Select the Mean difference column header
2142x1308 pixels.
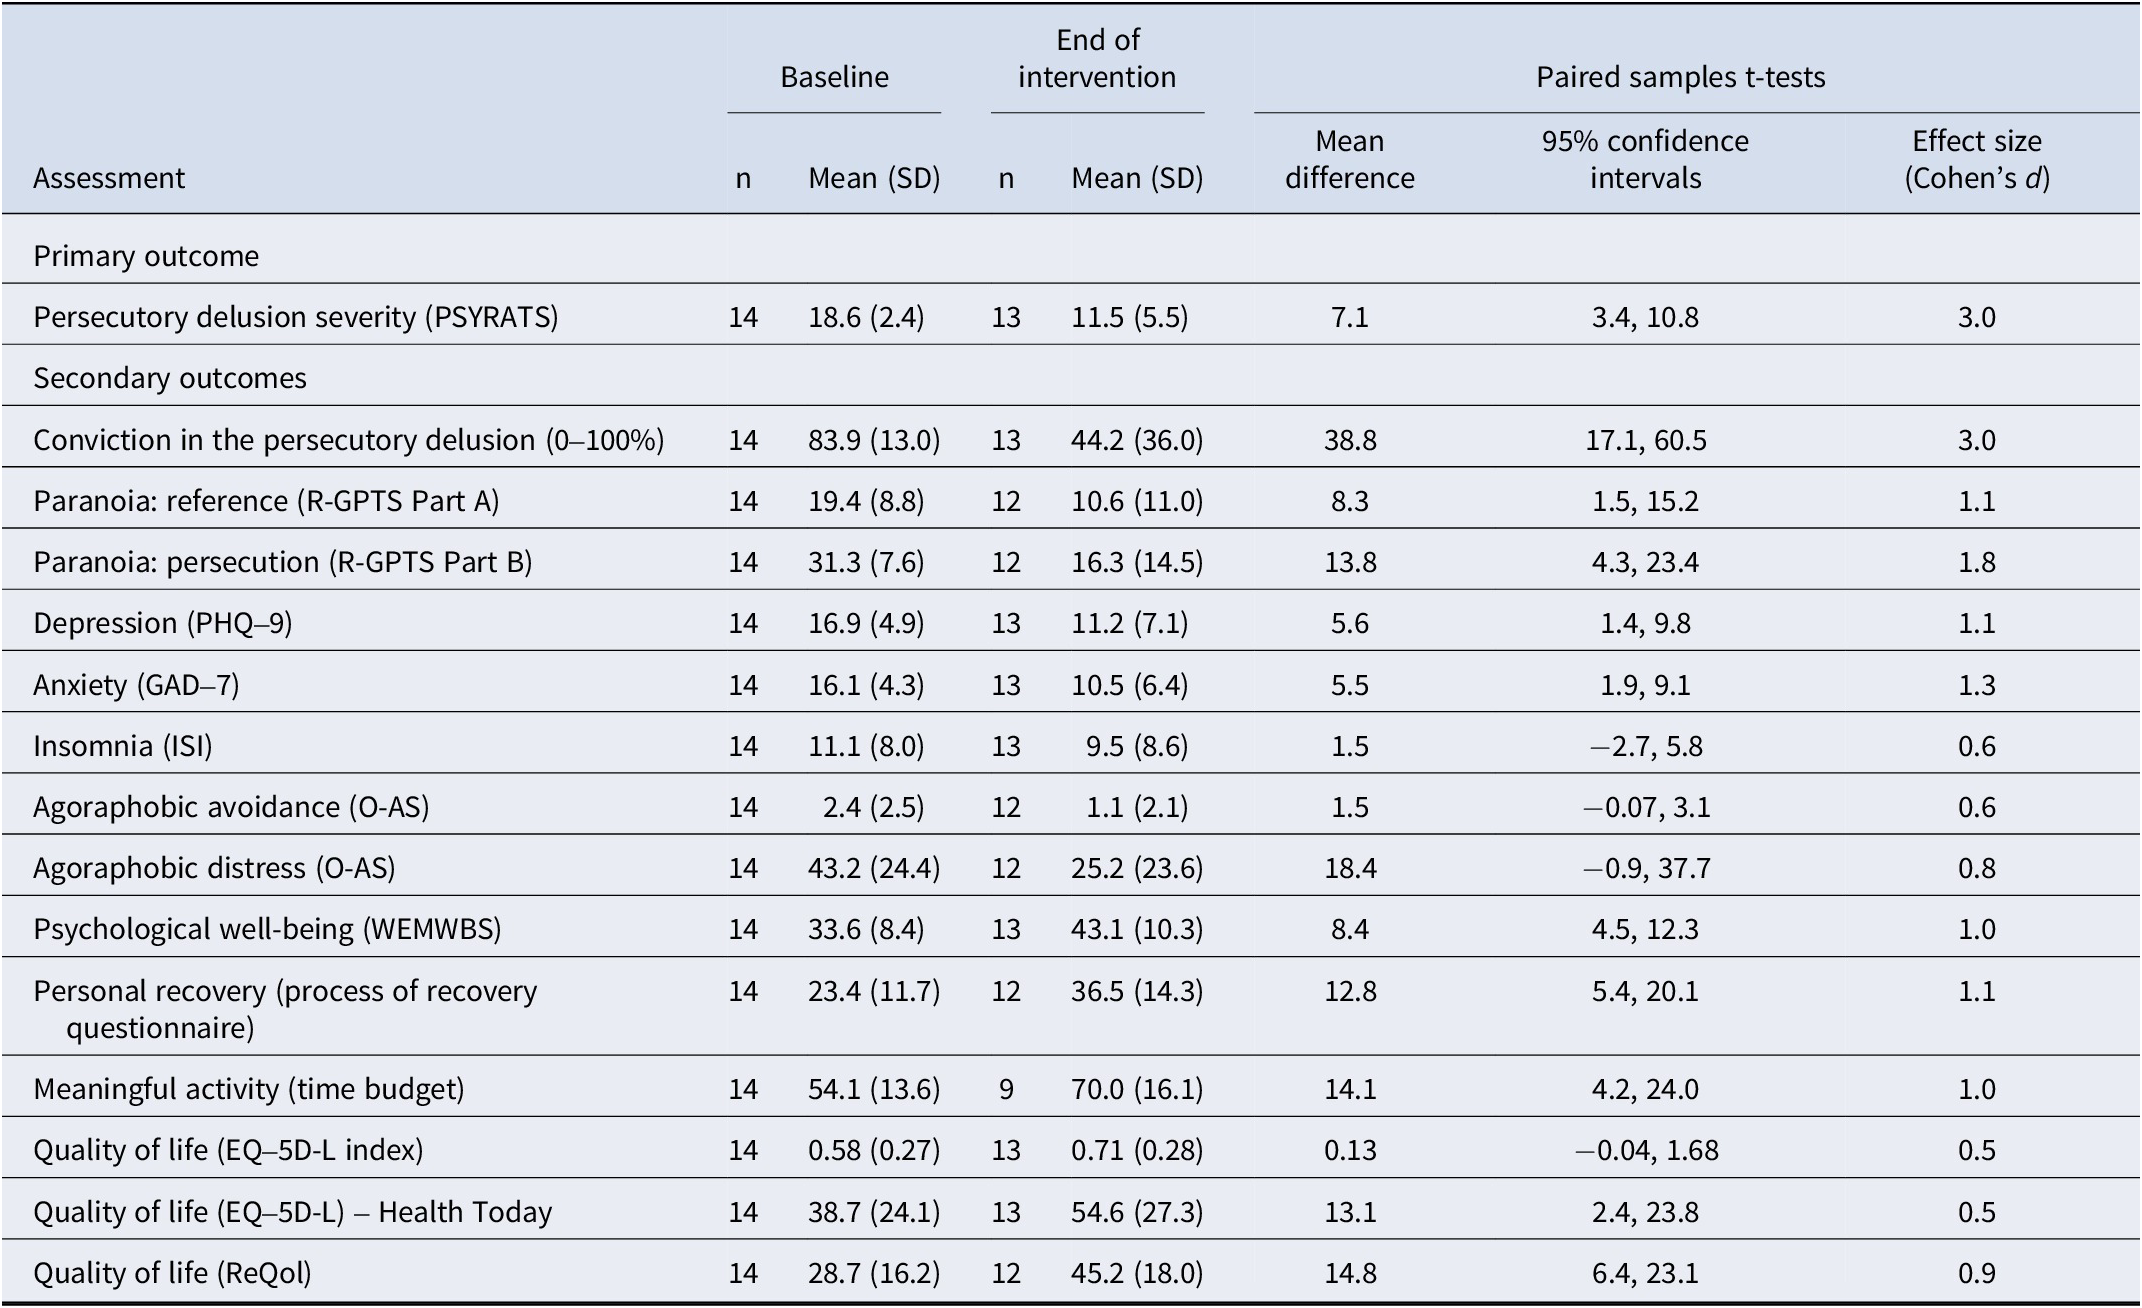[x=1349, y=159]
